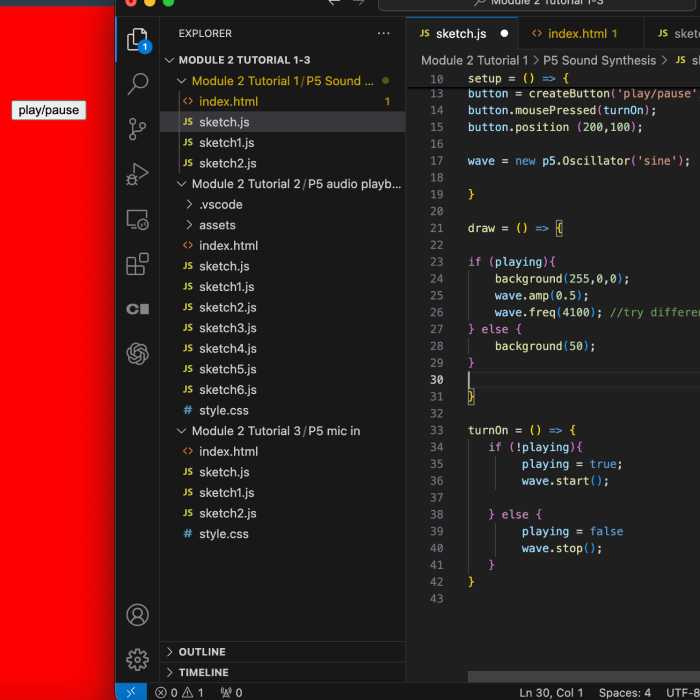Screen dimensions: 700x700
Task: Open the Accounts icon
Action: 137,615
